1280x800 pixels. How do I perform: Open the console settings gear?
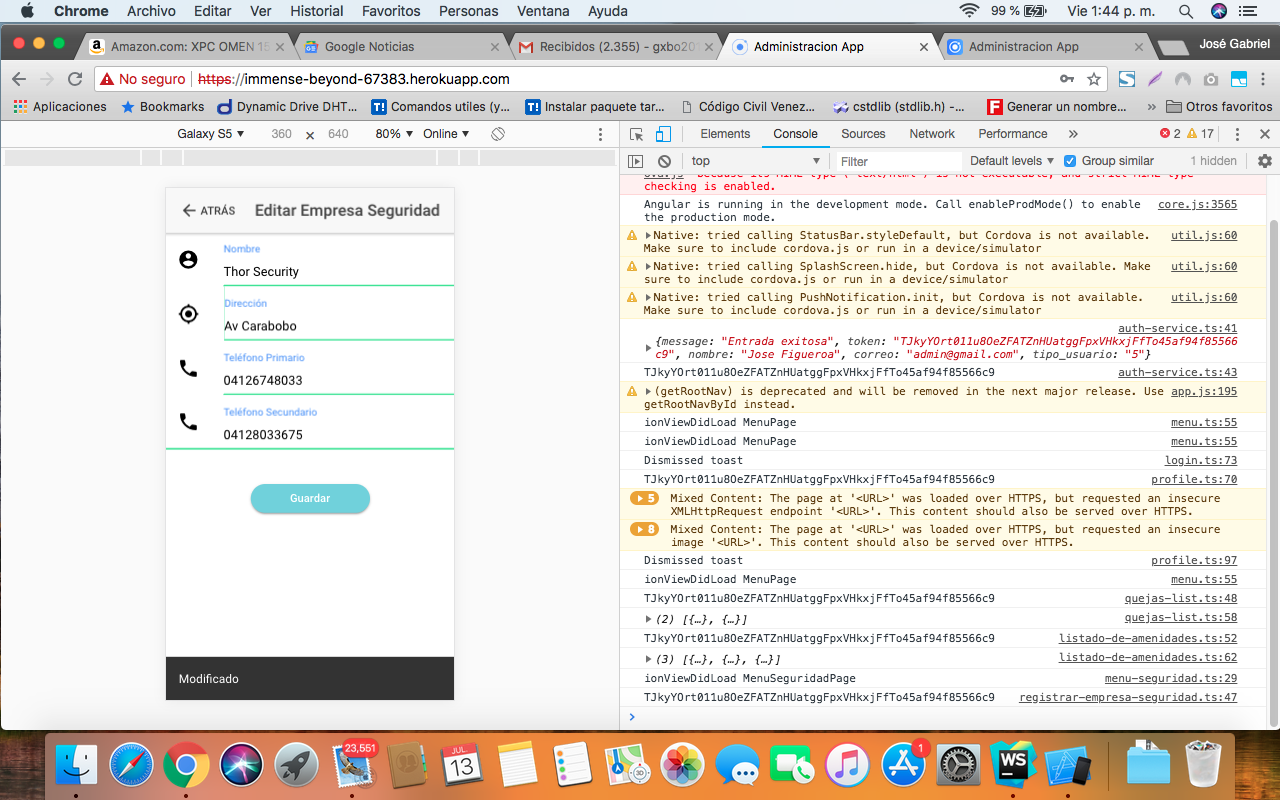[x=1265, y=161]
